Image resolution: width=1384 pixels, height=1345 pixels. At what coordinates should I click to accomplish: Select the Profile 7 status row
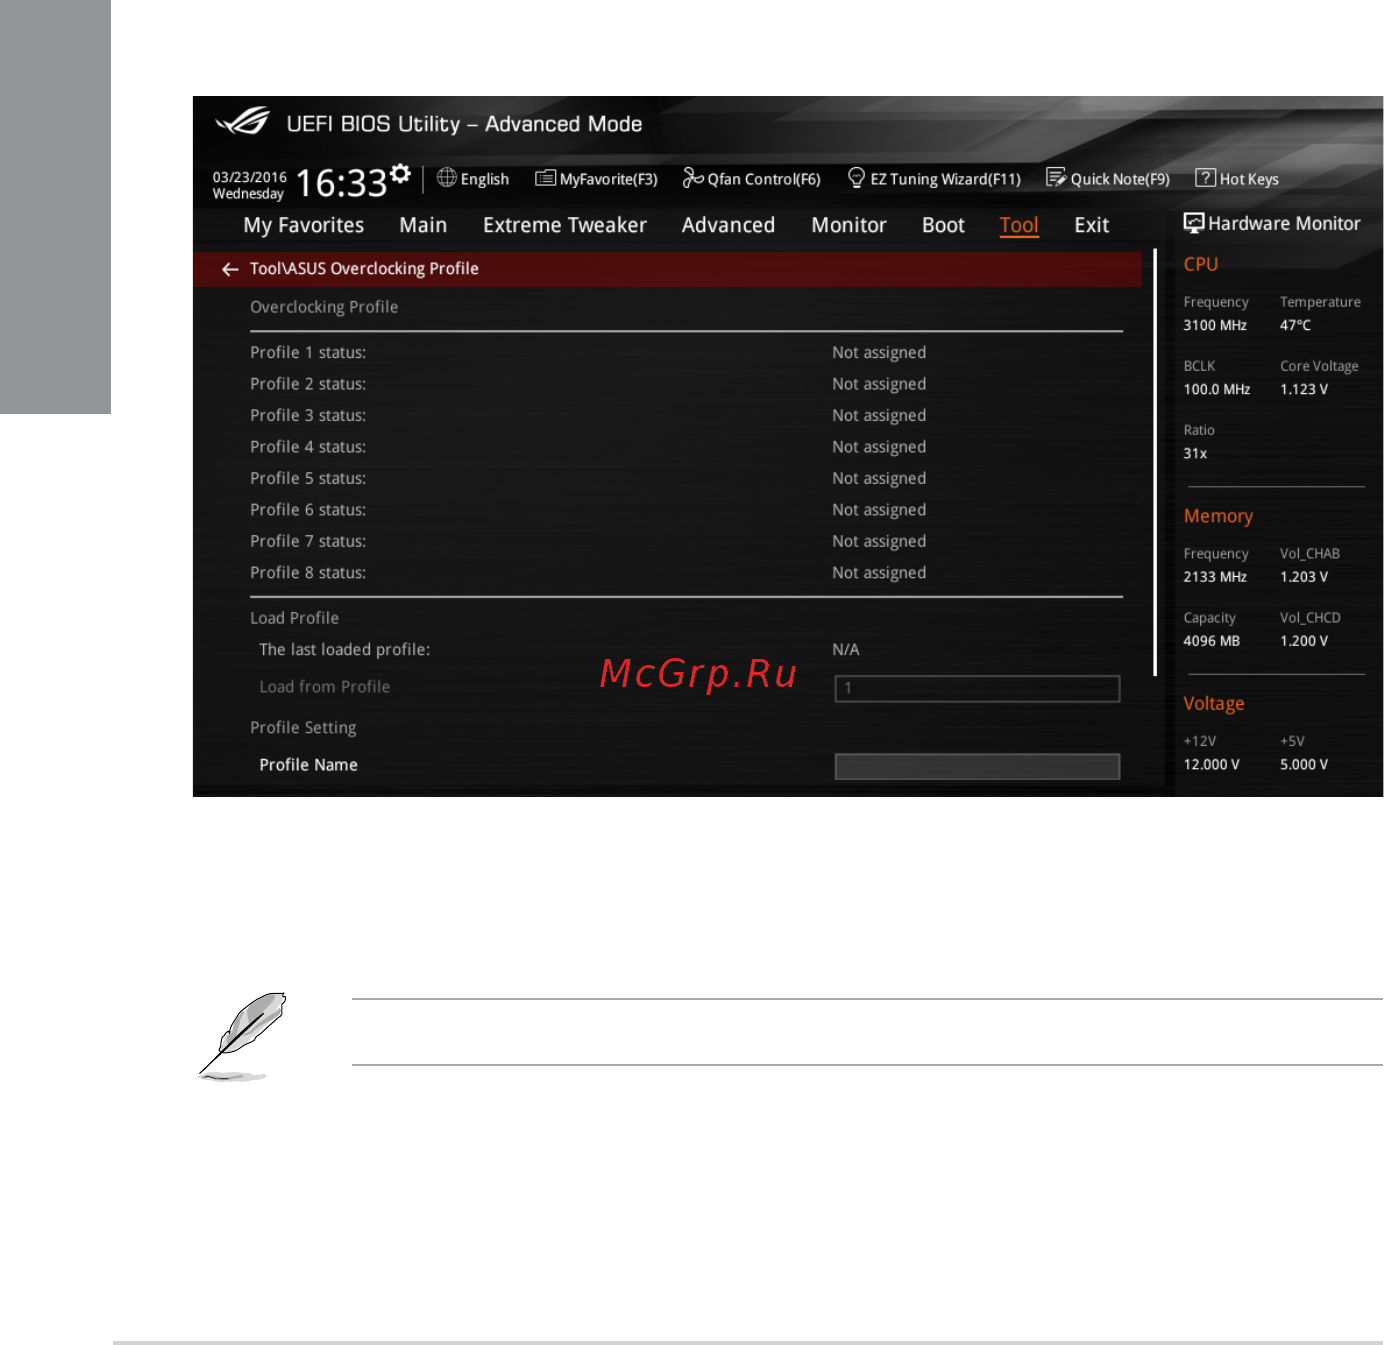[x=686, y=542]
